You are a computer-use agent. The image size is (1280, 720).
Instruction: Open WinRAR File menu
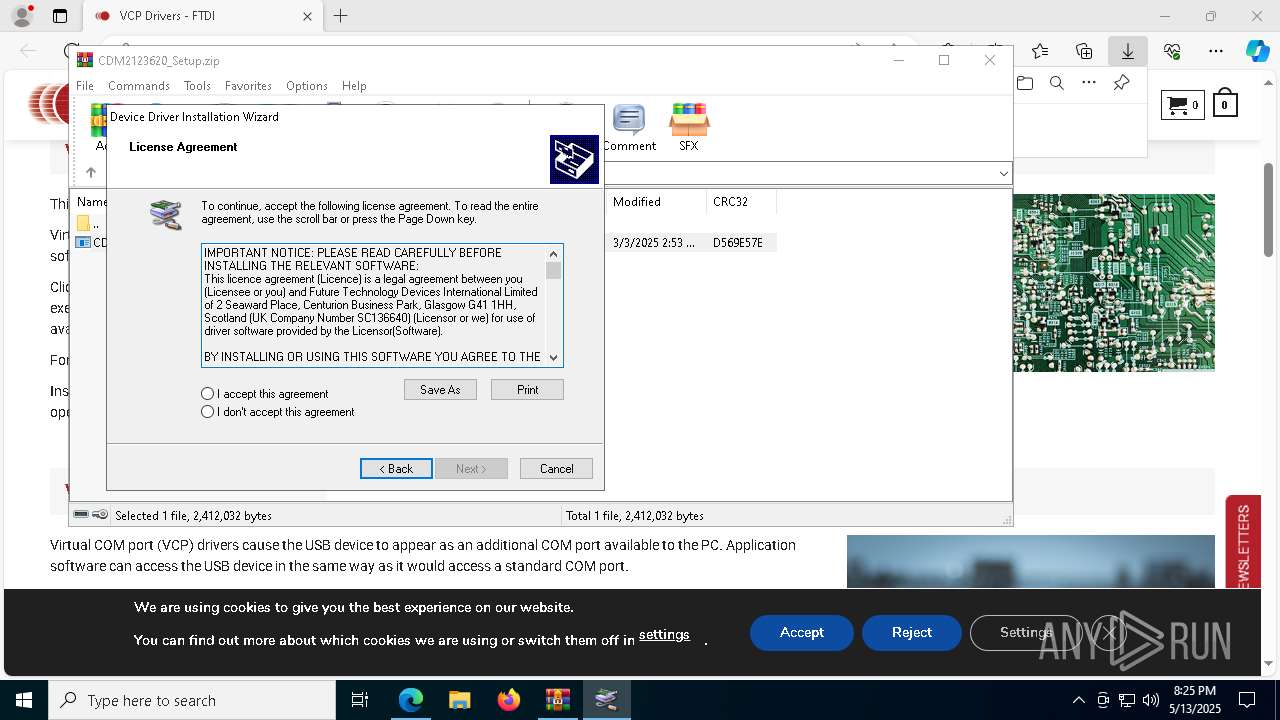85,86
